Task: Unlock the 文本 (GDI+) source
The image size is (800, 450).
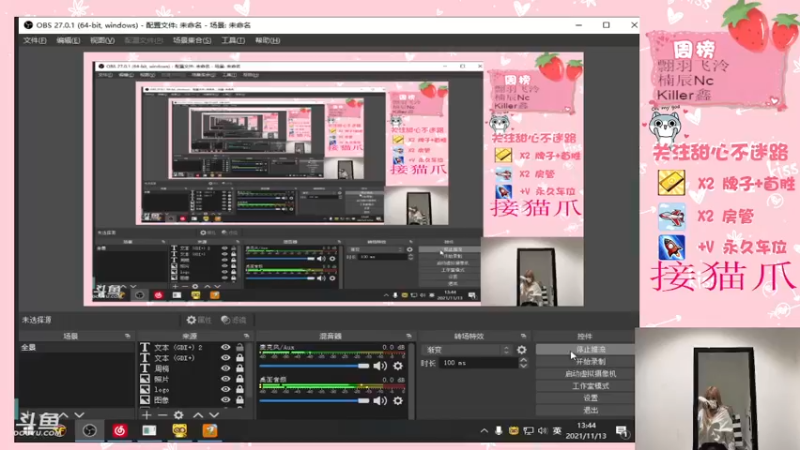Action: pyautogui.click(x=239, y=358)
